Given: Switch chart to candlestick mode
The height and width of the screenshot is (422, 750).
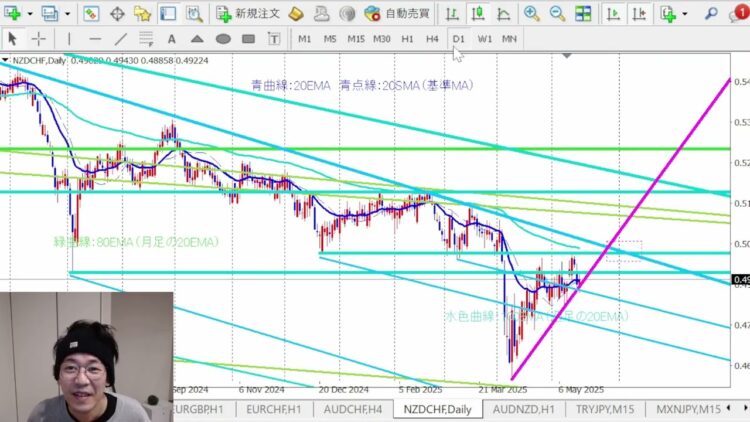Looking at the screenshot, I should (478, 14).
